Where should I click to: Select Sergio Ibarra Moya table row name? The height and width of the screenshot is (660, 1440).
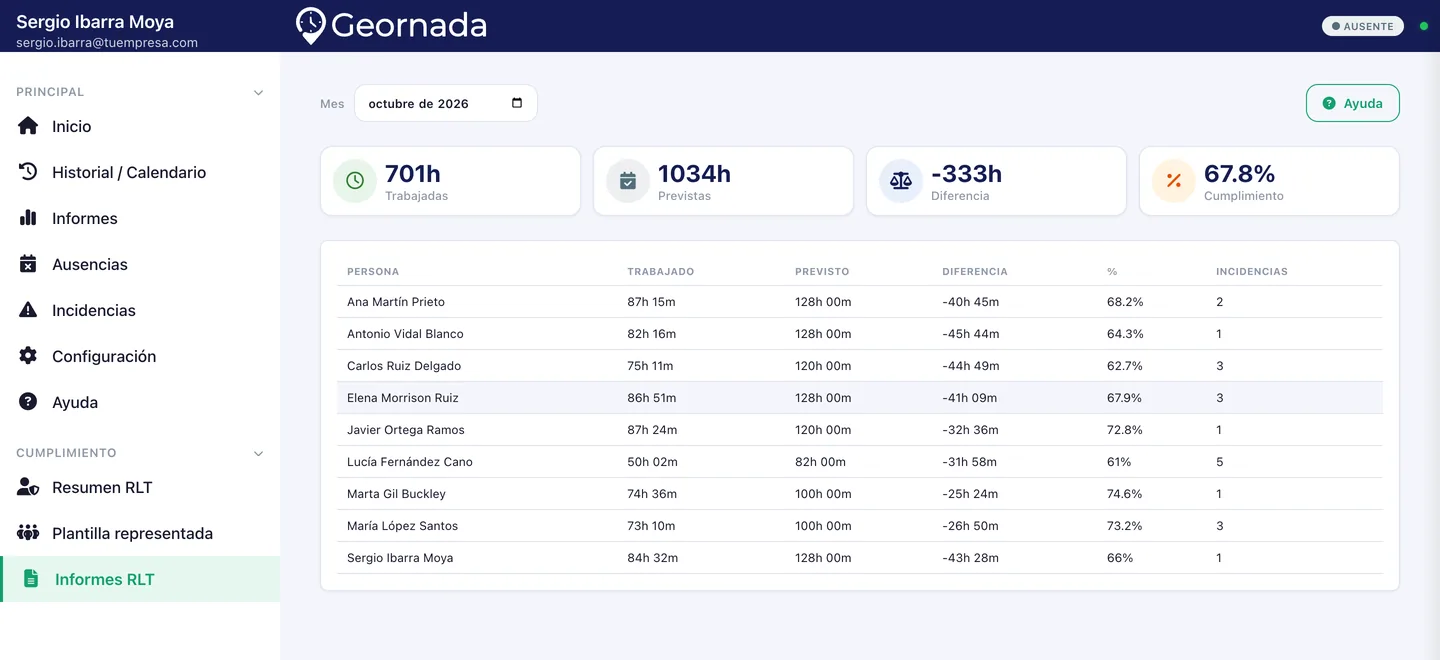click(400, 558)
